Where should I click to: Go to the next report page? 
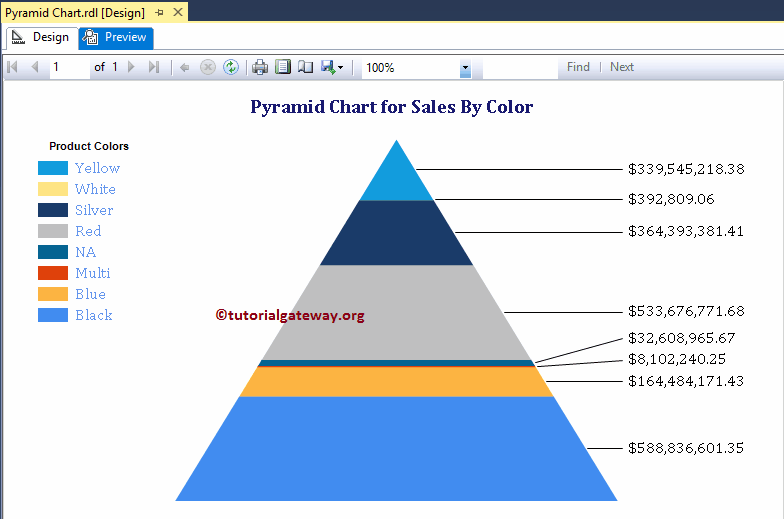point(132,67)
